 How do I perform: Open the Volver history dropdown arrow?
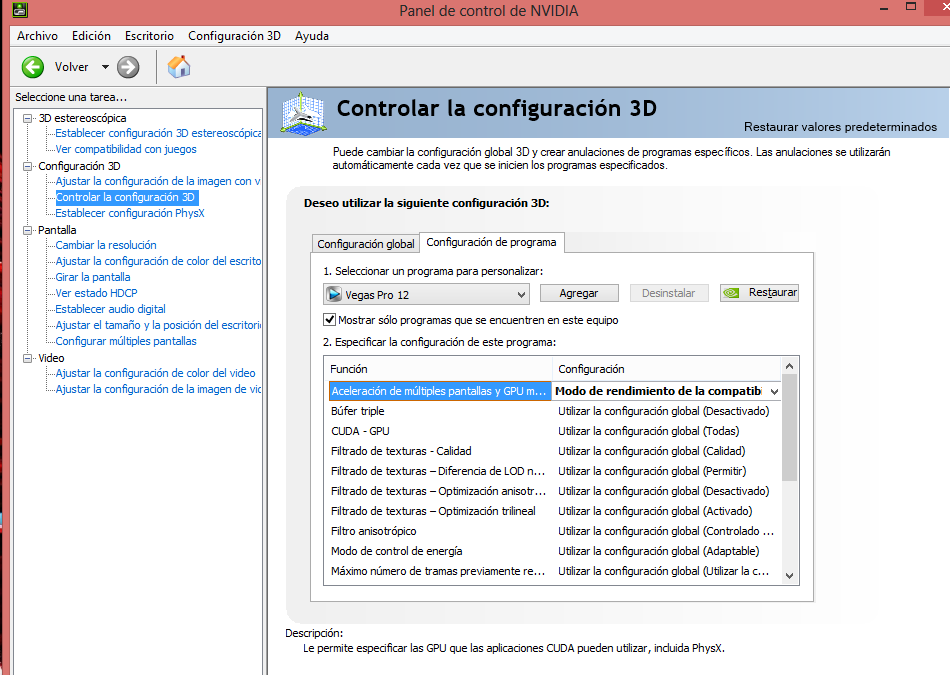(105, 67)
